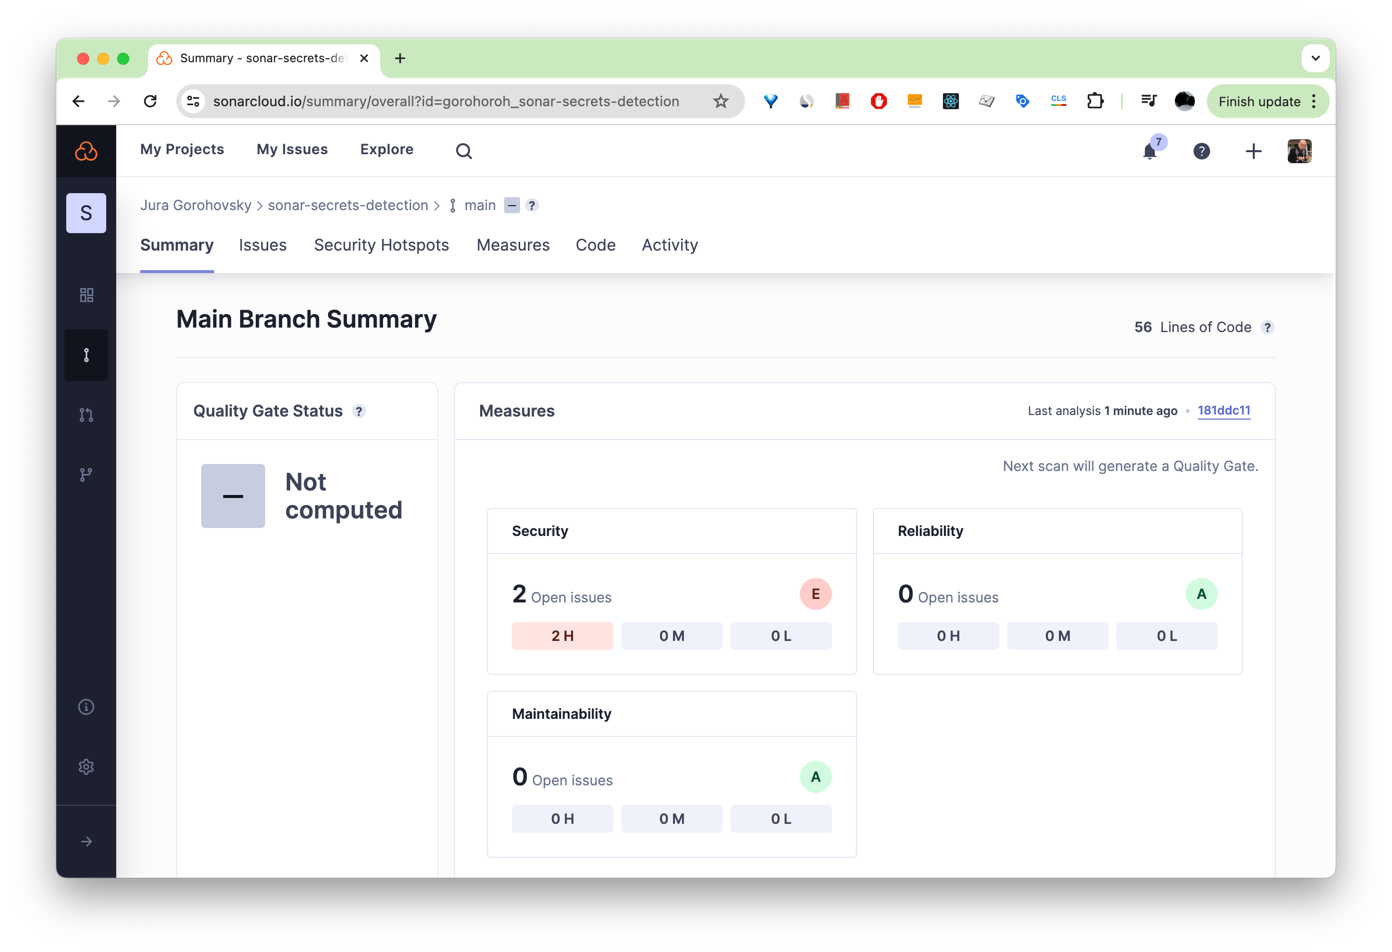This screenshot has width=1392, height=952.
Task: Open the Measures tab
Action: tap(513, 245)
